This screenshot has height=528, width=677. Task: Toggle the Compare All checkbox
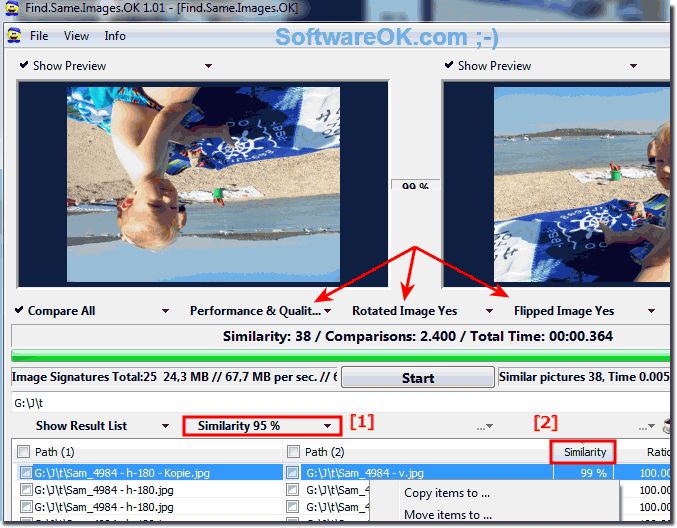[x=20, y=311]
